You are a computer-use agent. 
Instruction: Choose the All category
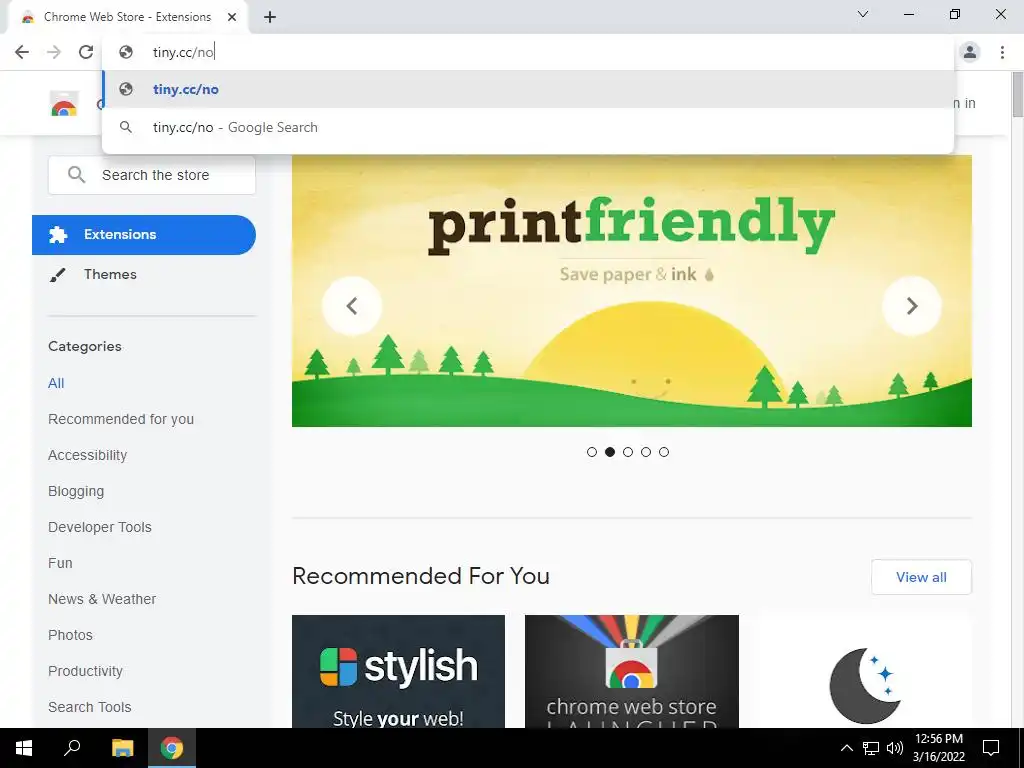[x=56, y=383]
